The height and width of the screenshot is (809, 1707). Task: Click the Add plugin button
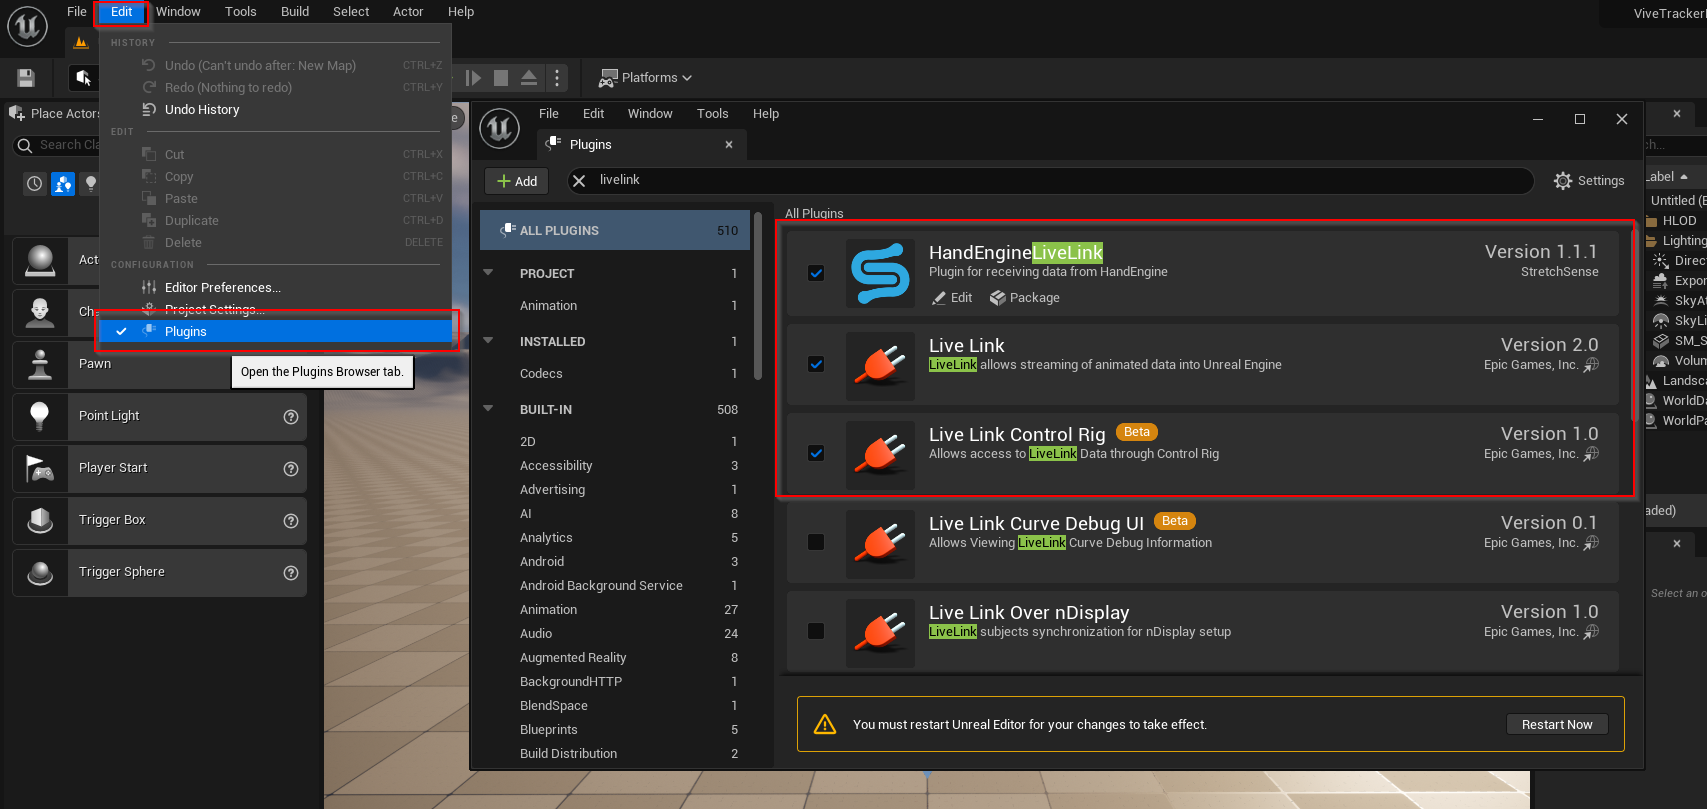pyautogui.click(x=517, y=181)
